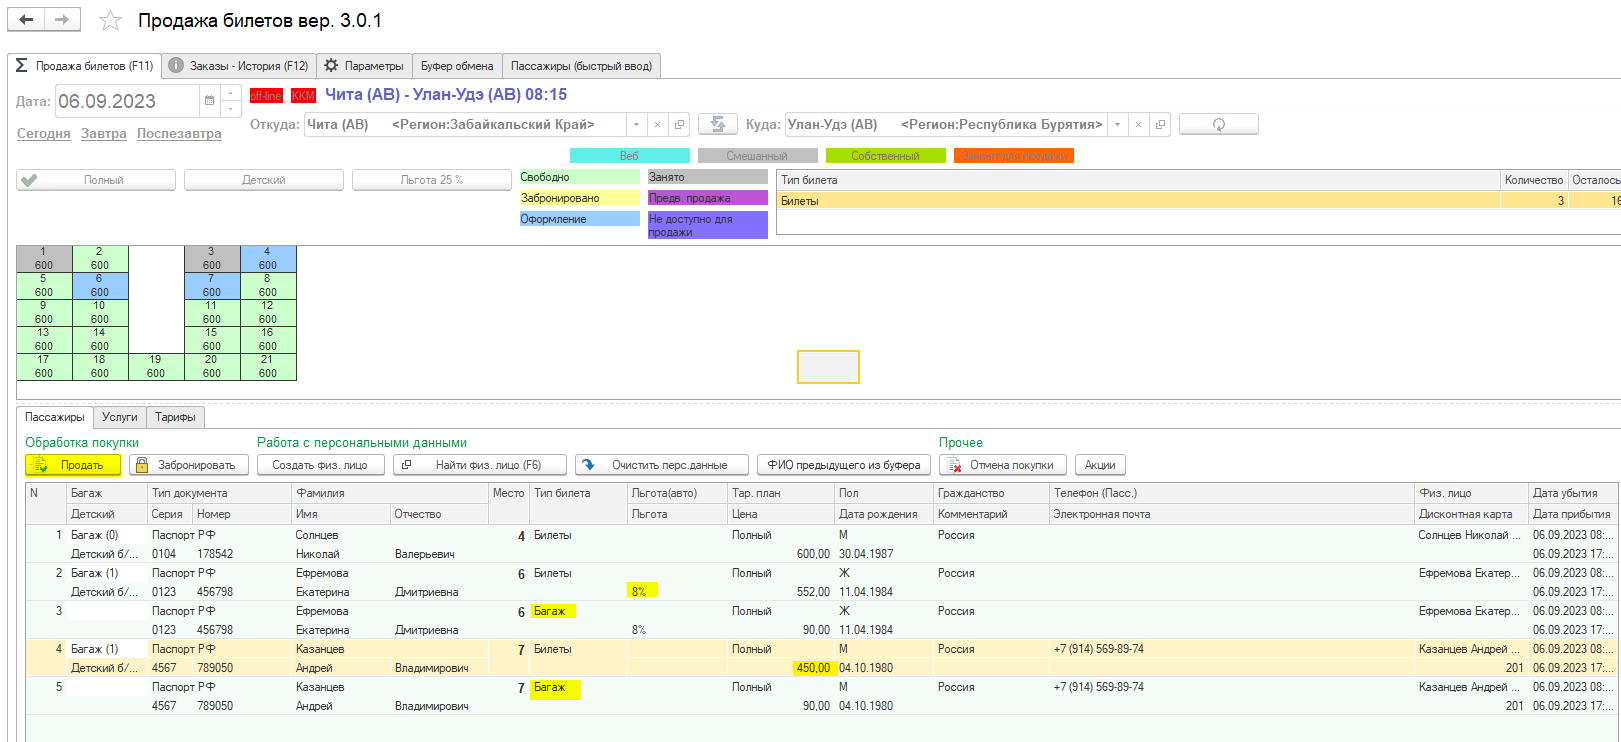The height and width of the screenshot is (742, 1621).
Task: Select seat 19 in the seat map
Action: coord(155,366)
